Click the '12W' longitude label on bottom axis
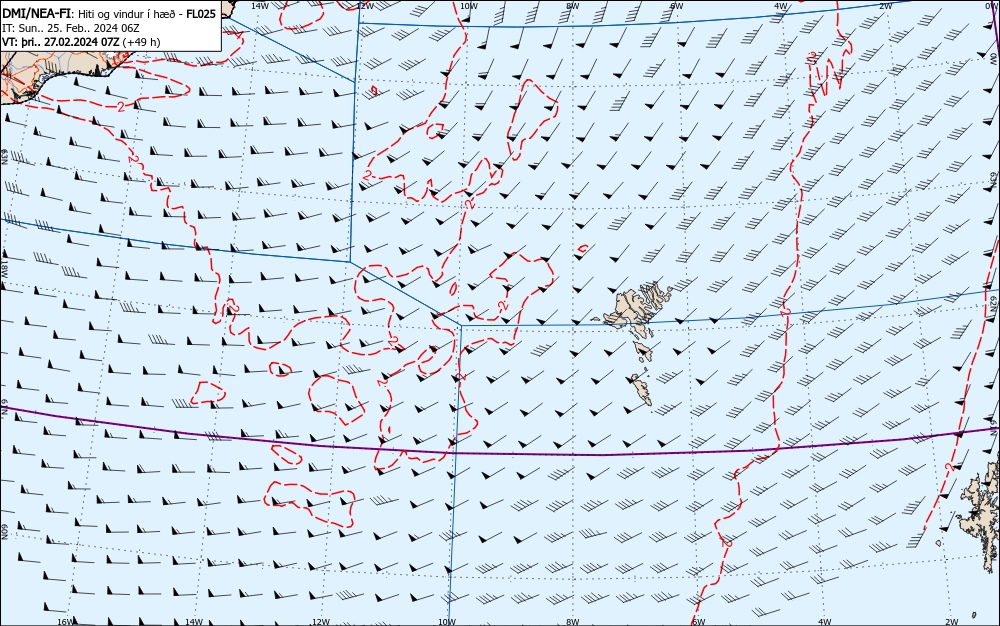The width and height of the screenshot is (1000, 626). (321, 622)
